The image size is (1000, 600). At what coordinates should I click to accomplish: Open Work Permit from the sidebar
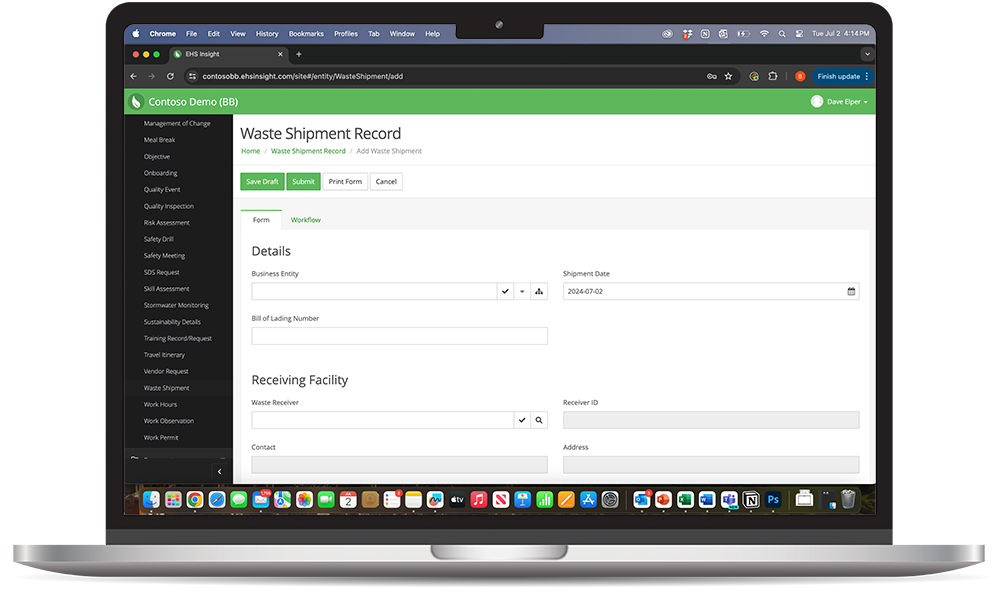pos(161,438)
